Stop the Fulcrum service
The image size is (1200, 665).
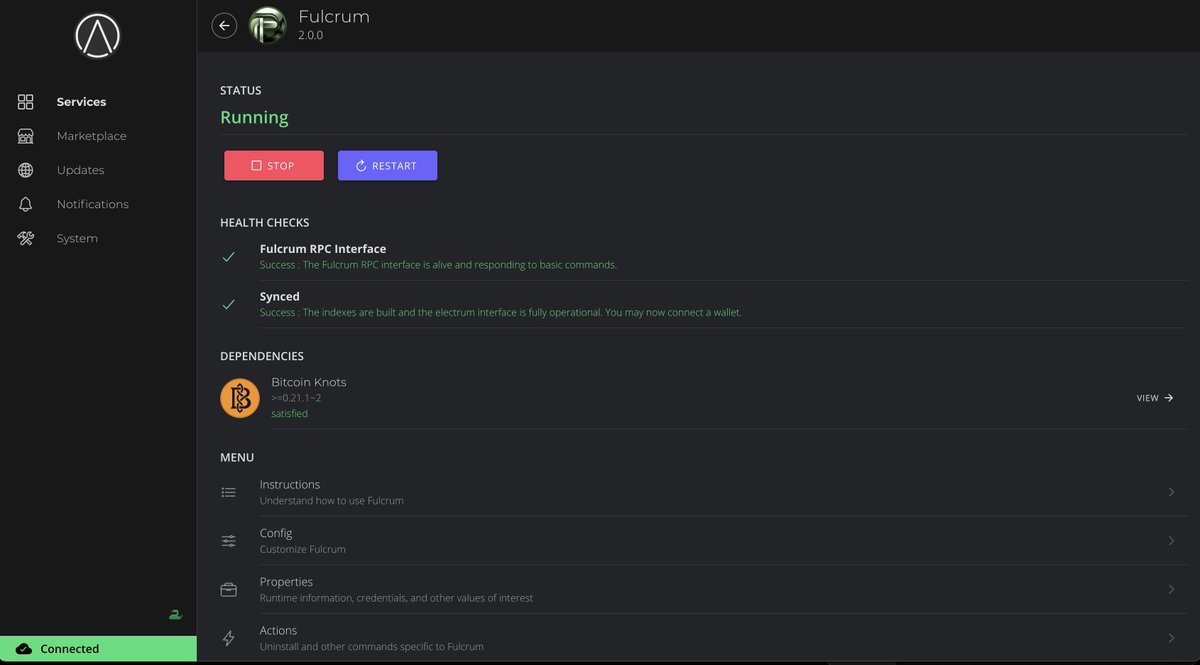(274, 166)
